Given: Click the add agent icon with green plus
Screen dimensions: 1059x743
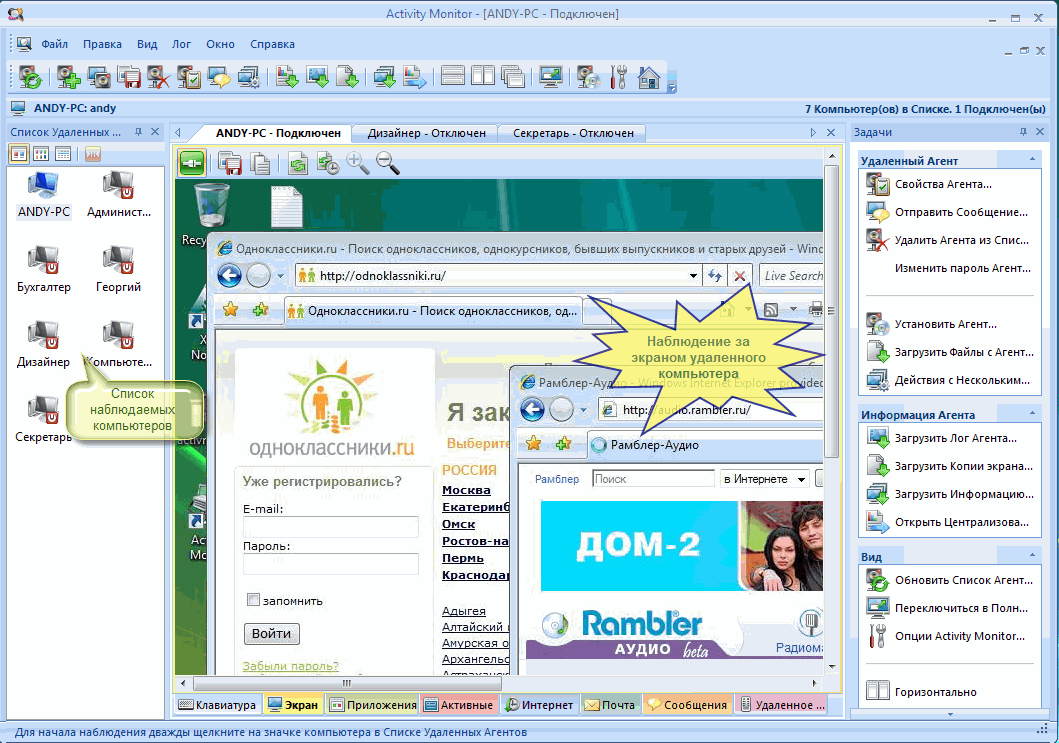Looking at the screenshot, I should pos(68,77).
